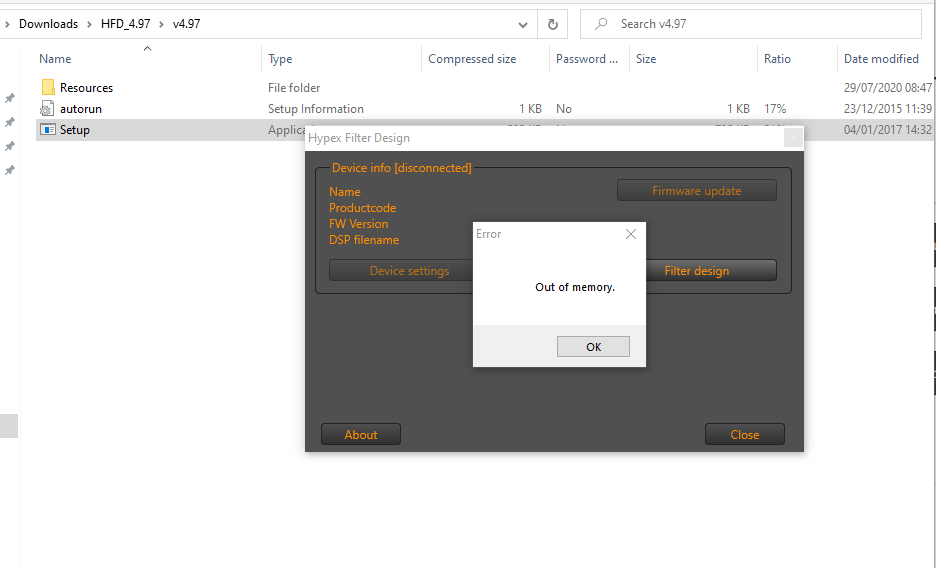This screenshot has width=936, height=568.
Task: Click 'File folder' type cell
Action: click(294, 88)
